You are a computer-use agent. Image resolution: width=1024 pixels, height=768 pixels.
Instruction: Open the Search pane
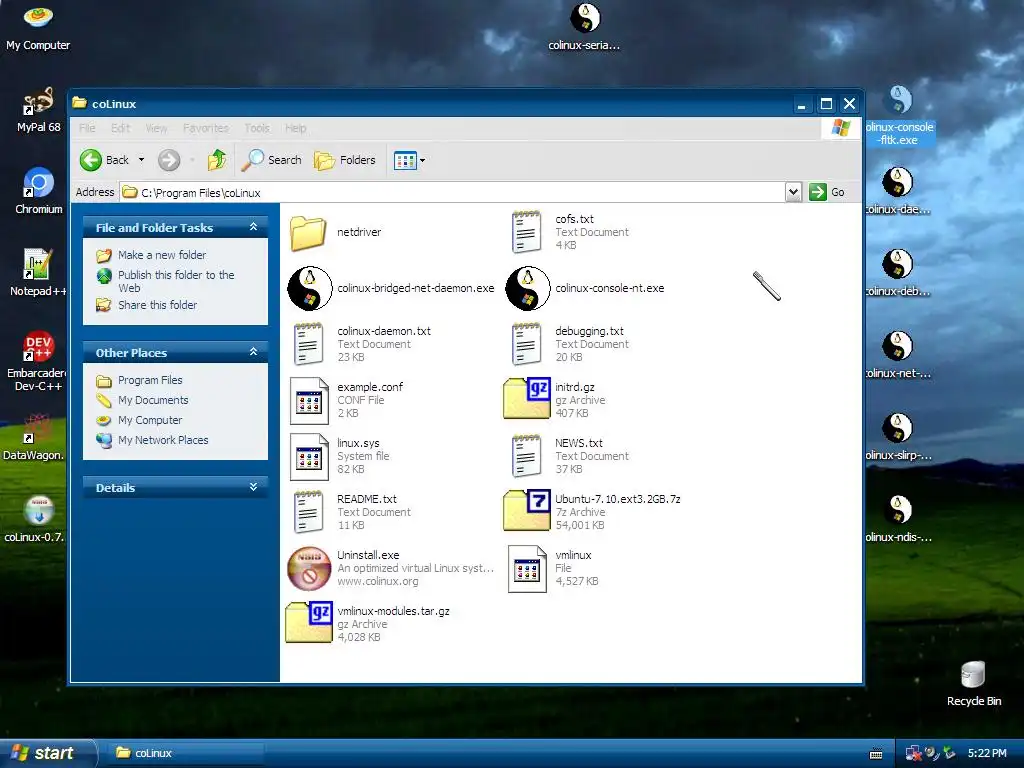pos(271,160)
